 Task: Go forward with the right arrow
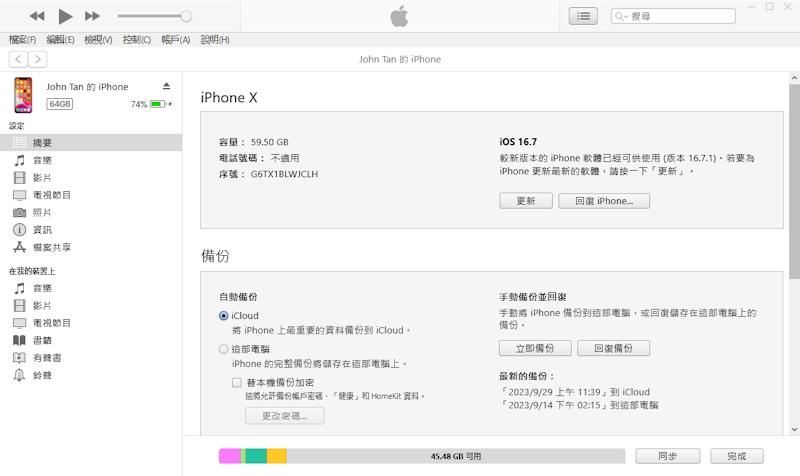(x=38, y=59)
